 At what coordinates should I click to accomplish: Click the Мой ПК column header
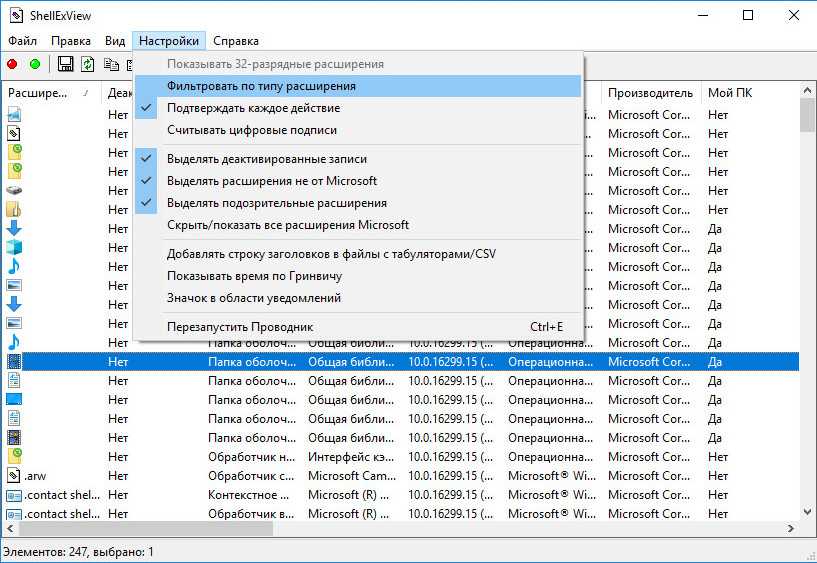pos(730,93)
